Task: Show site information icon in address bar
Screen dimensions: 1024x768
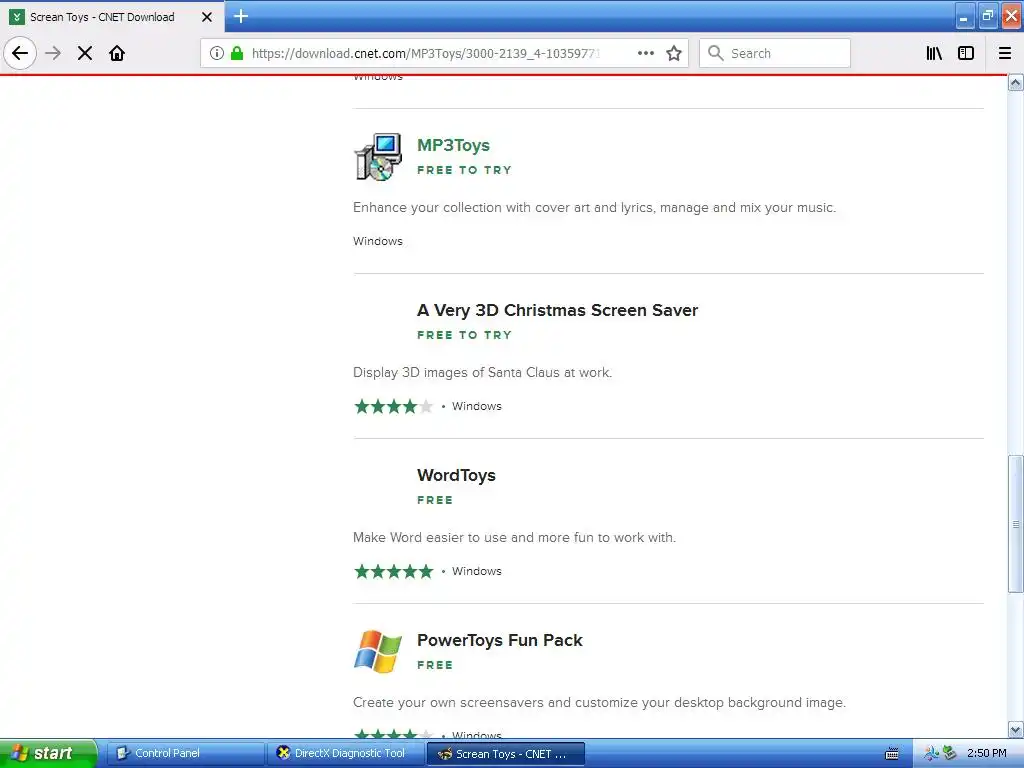Action: tap(217, 53)
